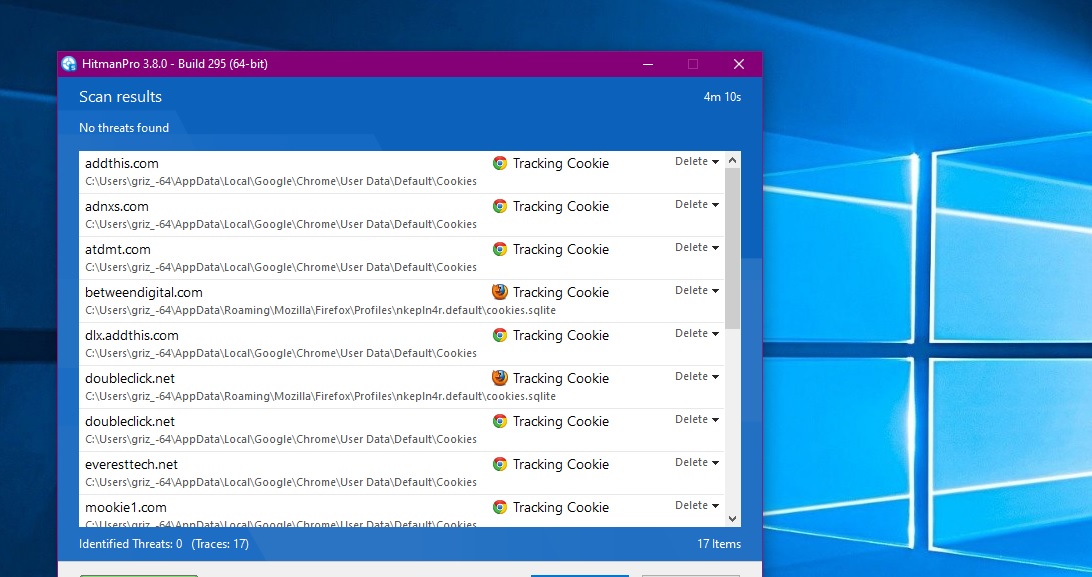The image size is (1092, 577).
Task: Open Delete dropdown for Firefox doubleclick.net cookie
Action: (x=696, y=377)
